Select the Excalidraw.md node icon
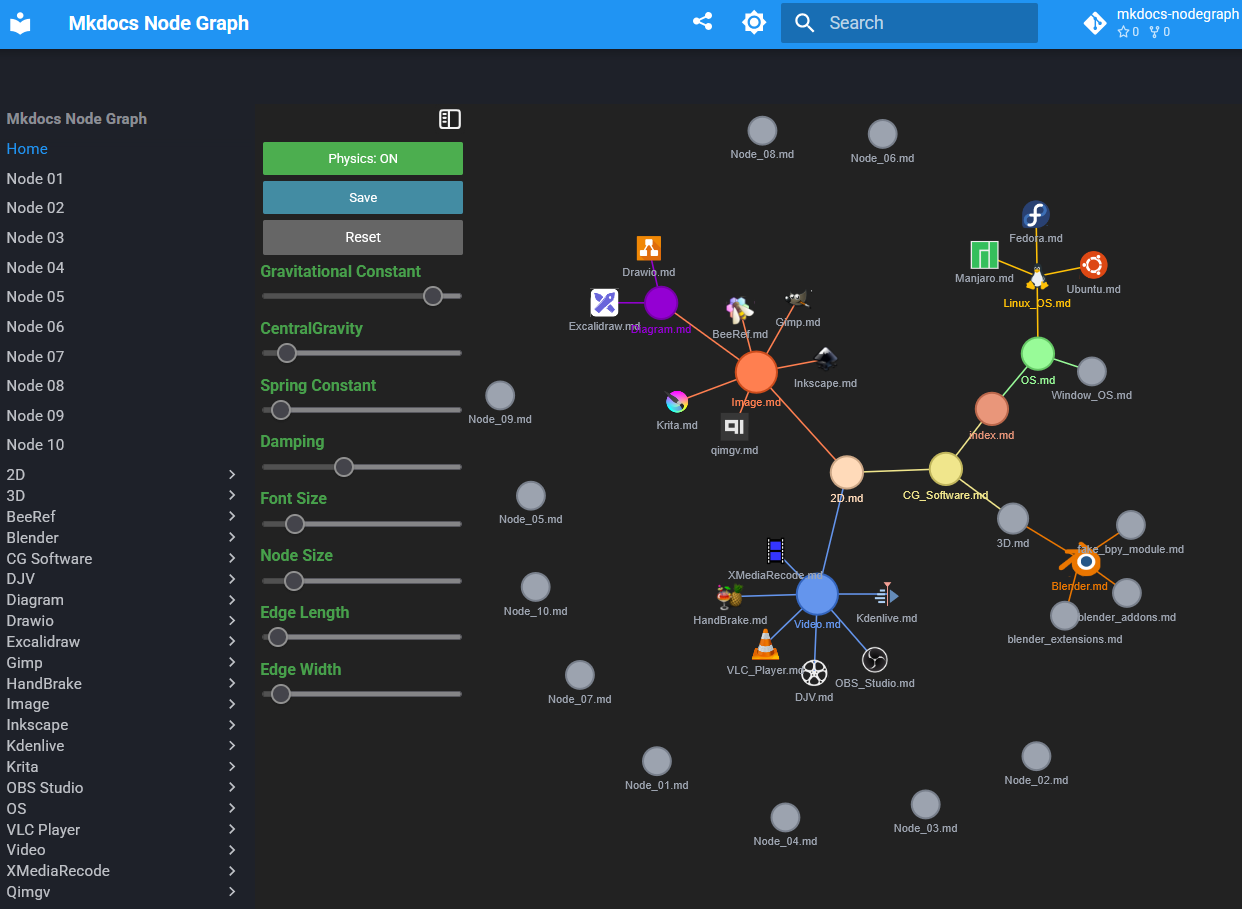The image size is (1242, 909). pos(604,302)
